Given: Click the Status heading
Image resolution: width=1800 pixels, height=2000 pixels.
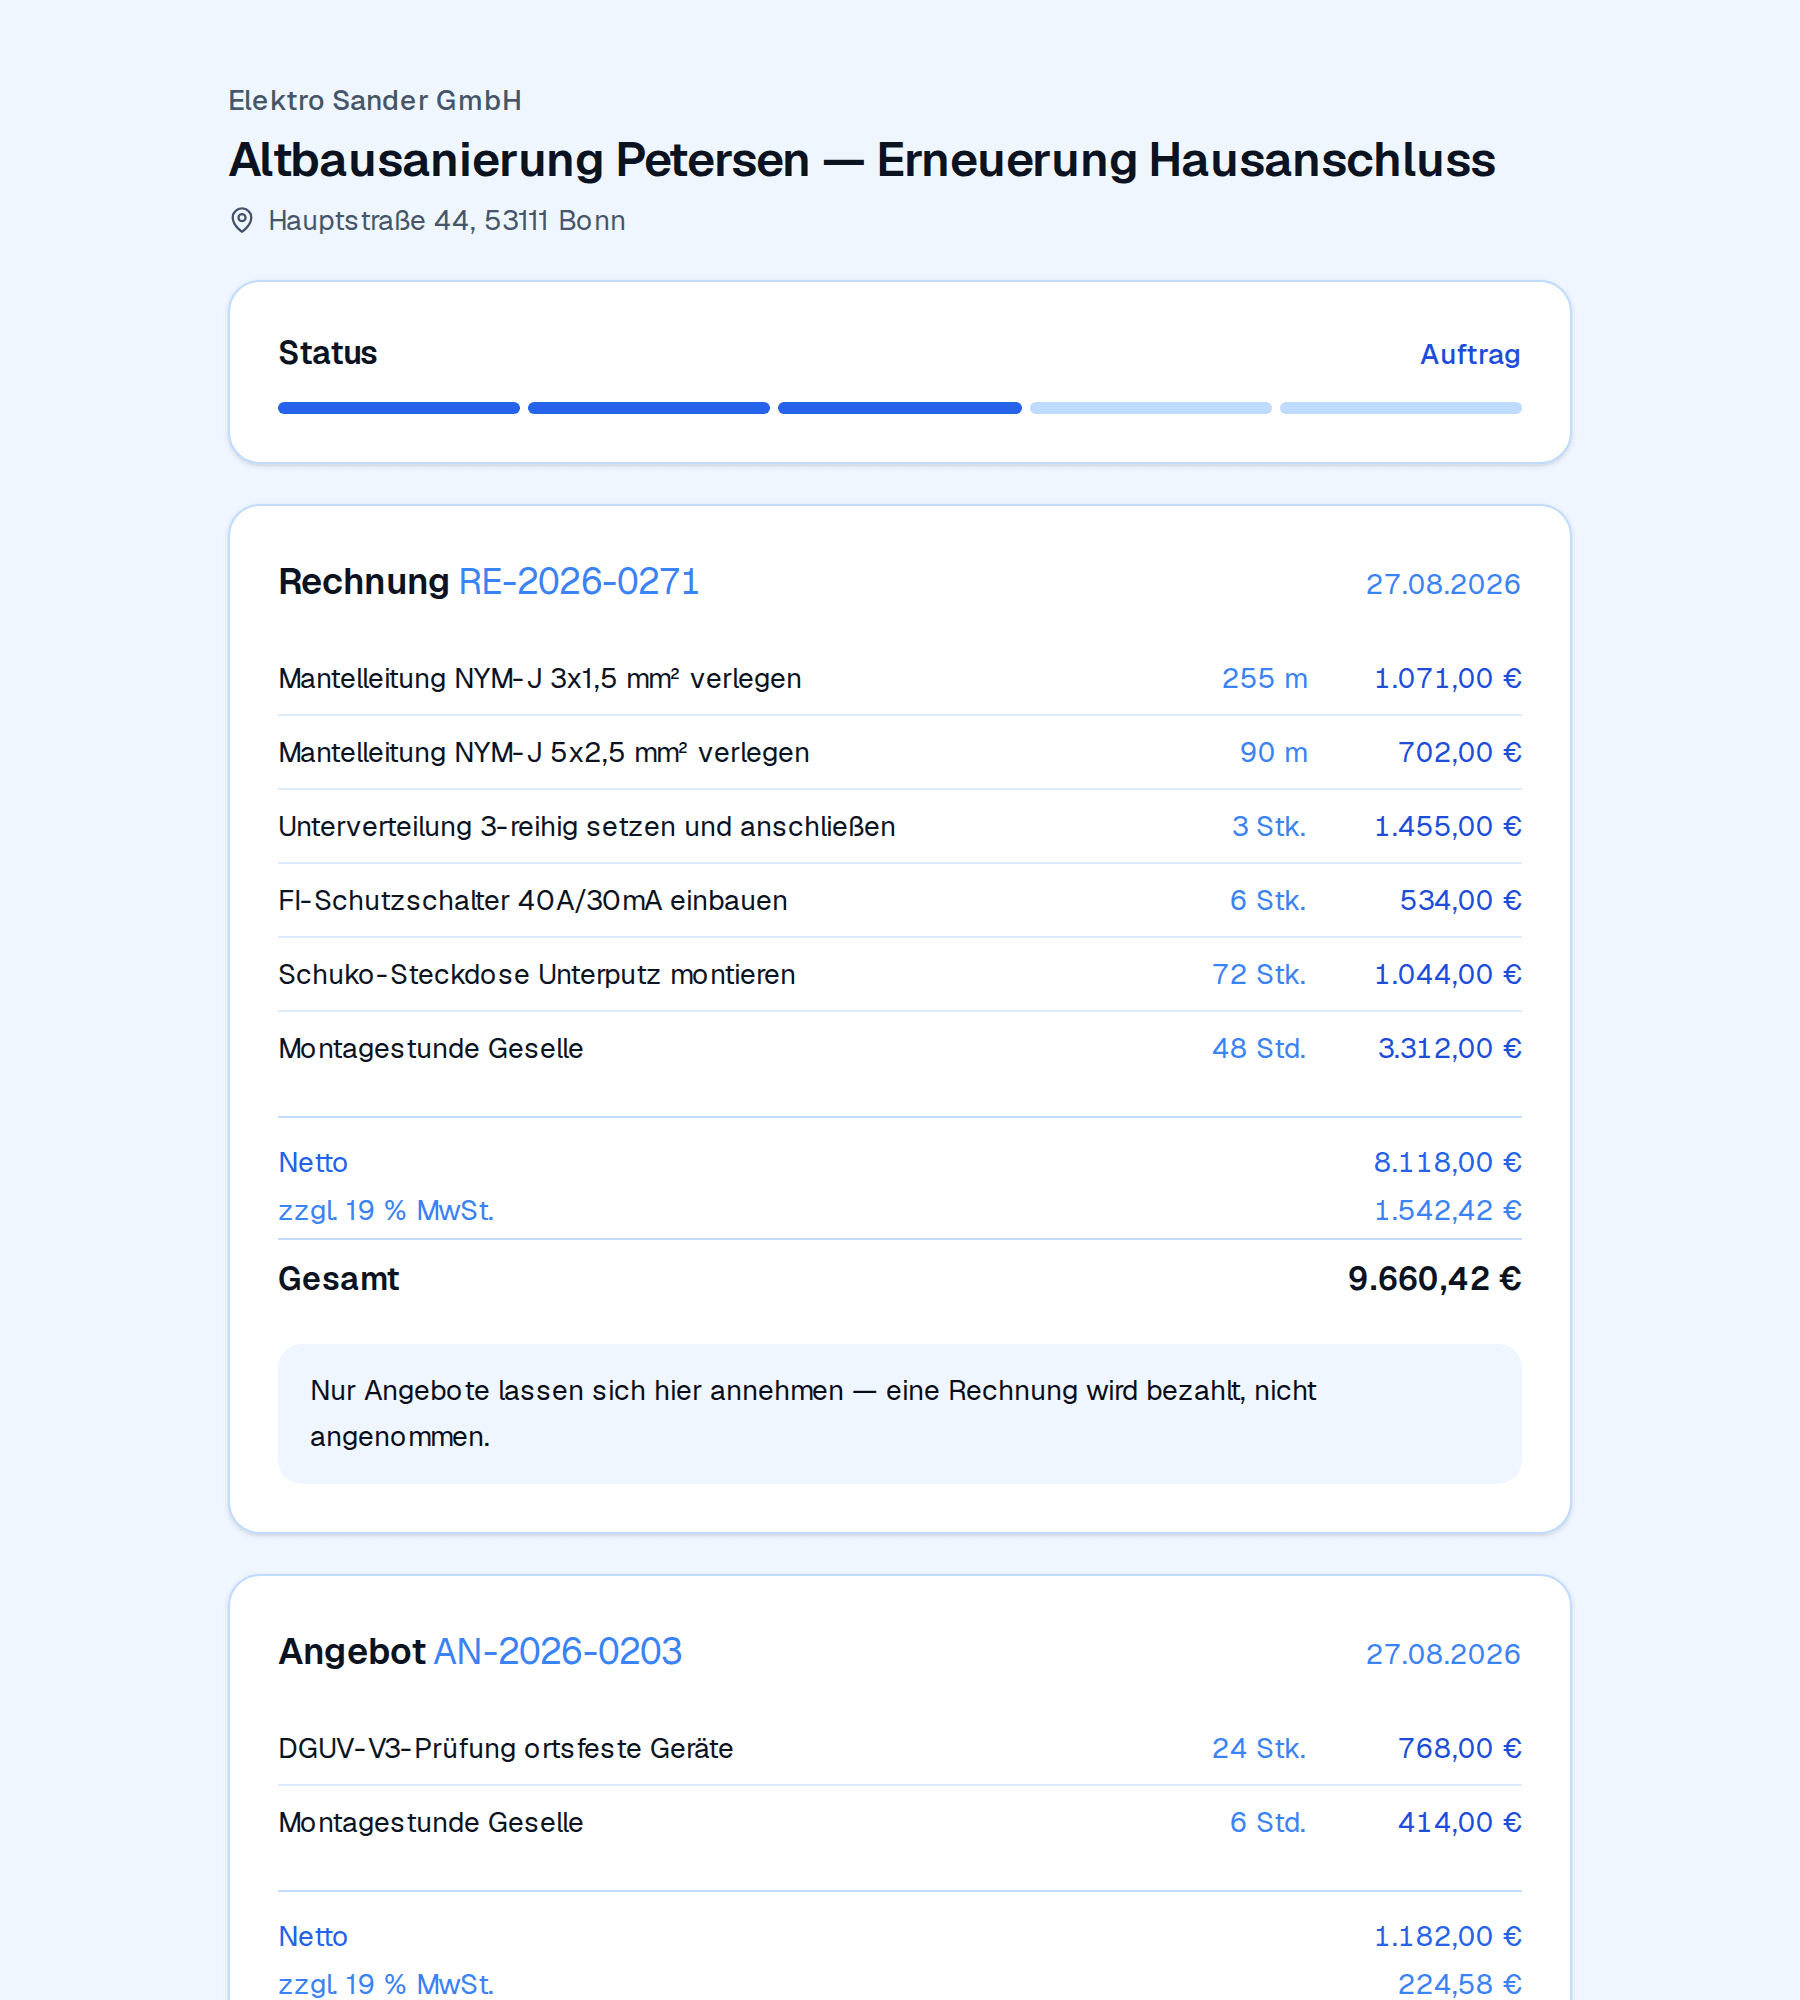Looking at the screenshot, I should pos(328,353).
